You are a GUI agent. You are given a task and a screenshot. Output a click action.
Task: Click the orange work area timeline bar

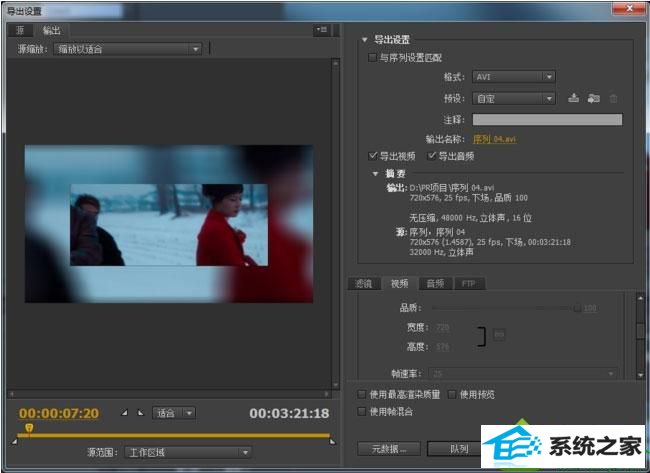point(174,435)
